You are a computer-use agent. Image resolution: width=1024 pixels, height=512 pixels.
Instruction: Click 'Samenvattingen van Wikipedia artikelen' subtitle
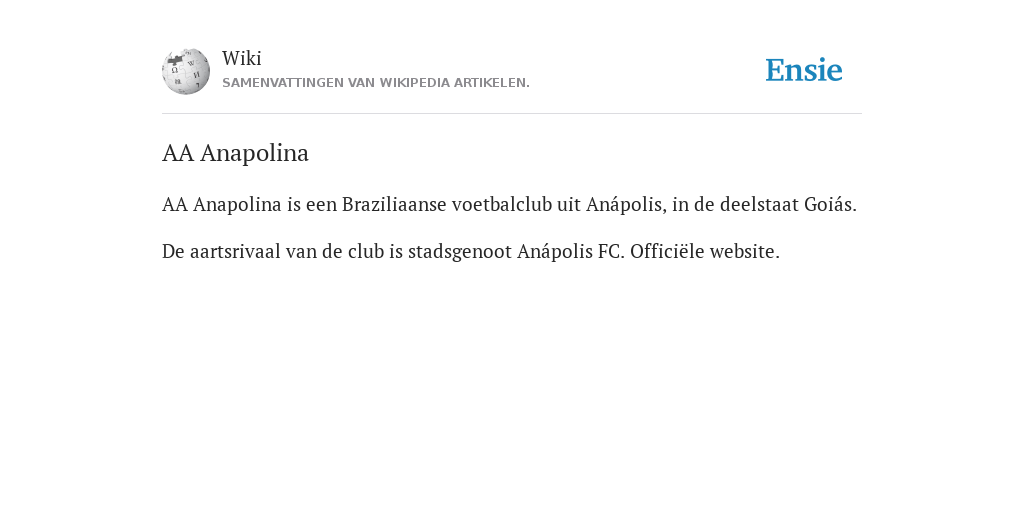click(376, 83)
